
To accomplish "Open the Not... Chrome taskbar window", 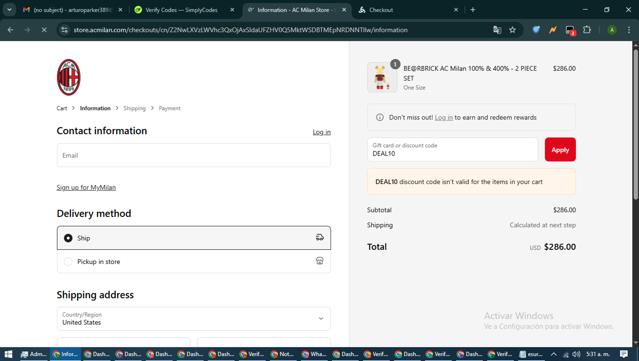I will [x=282, y=354].
